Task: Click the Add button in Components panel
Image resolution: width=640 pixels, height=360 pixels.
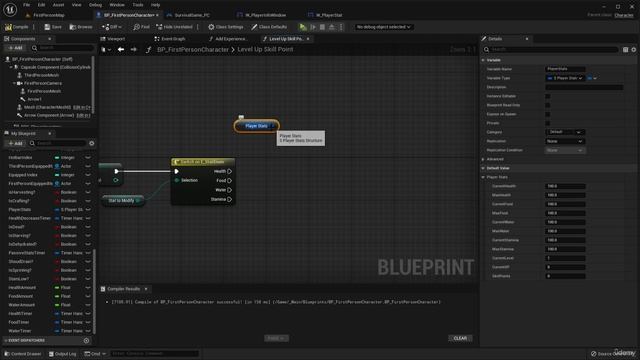Action: tap(16, 48)
